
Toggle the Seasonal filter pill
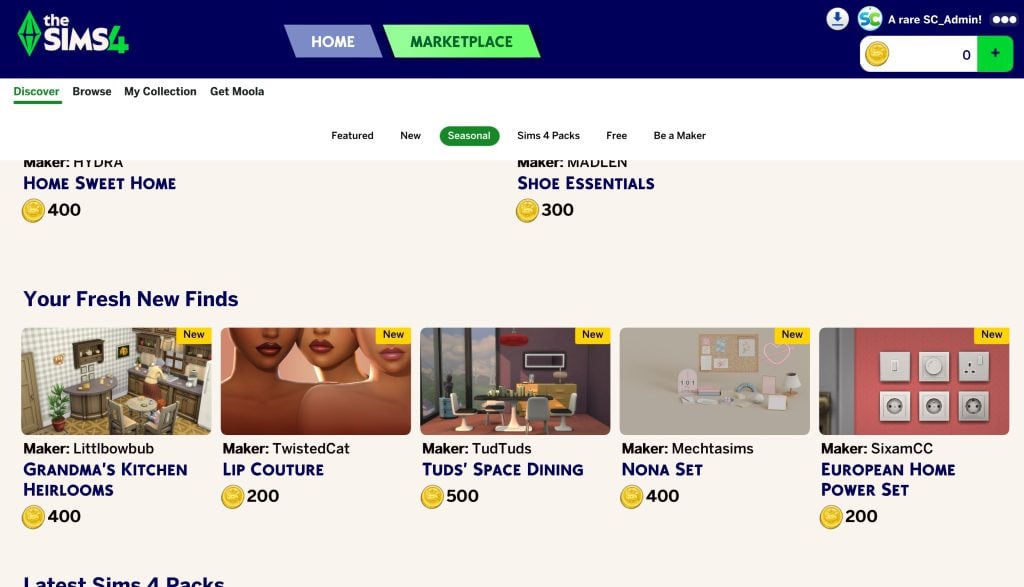(469, 135)
